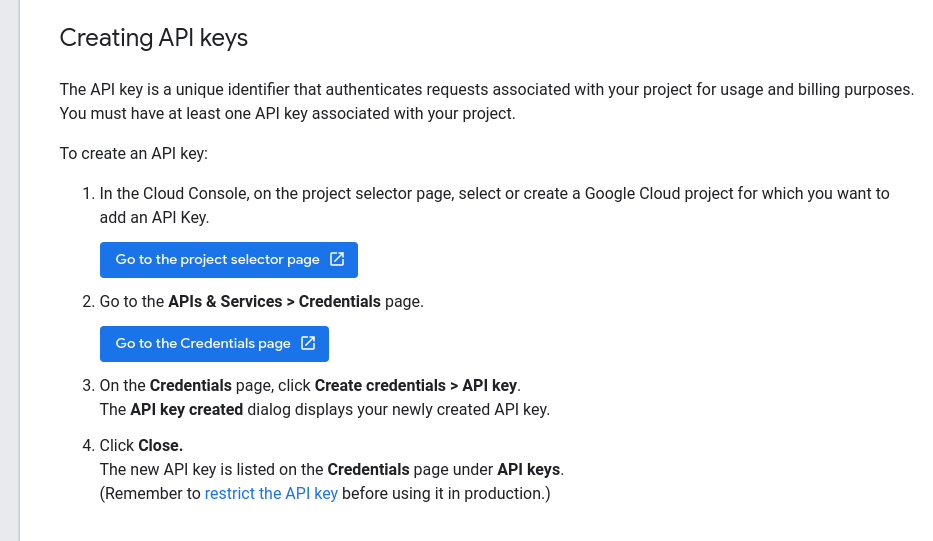Click bold 'API keys' text in step 4

point(530,469)
